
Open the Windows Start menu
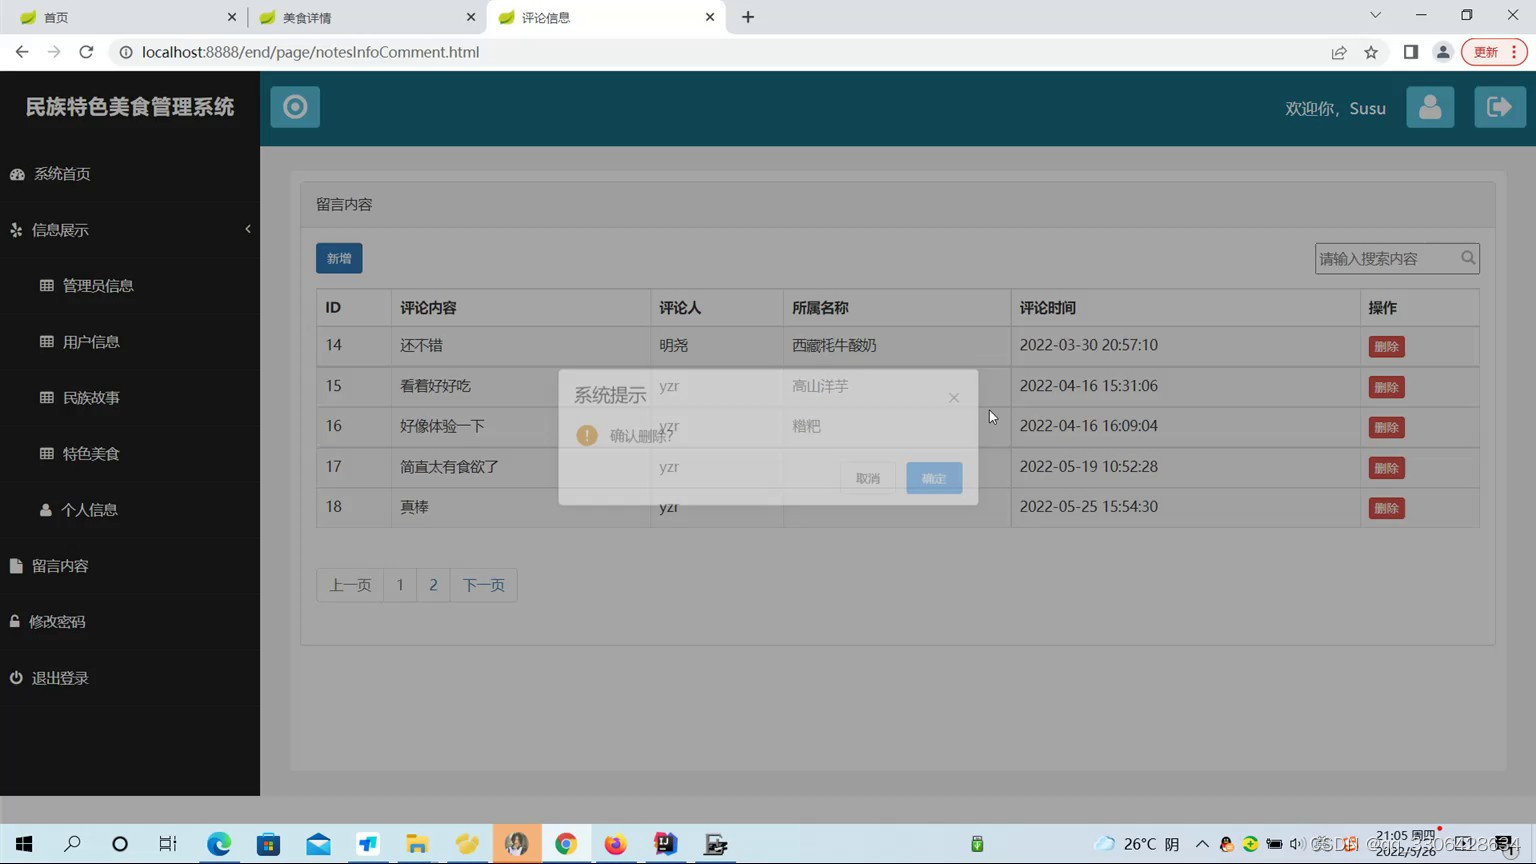[22, 843]
